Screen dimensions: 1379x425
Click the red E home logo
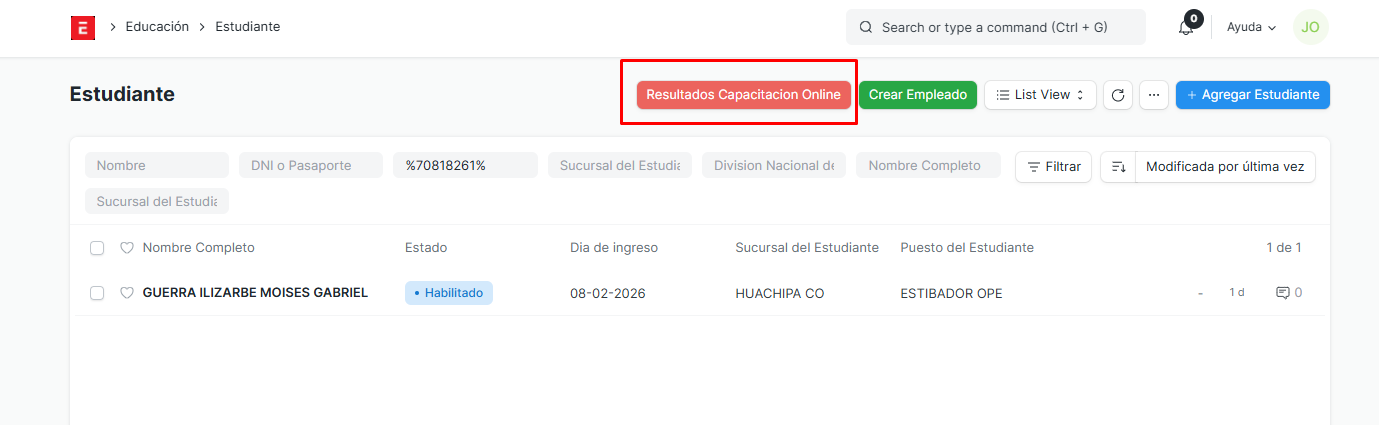tap(83, 28)
